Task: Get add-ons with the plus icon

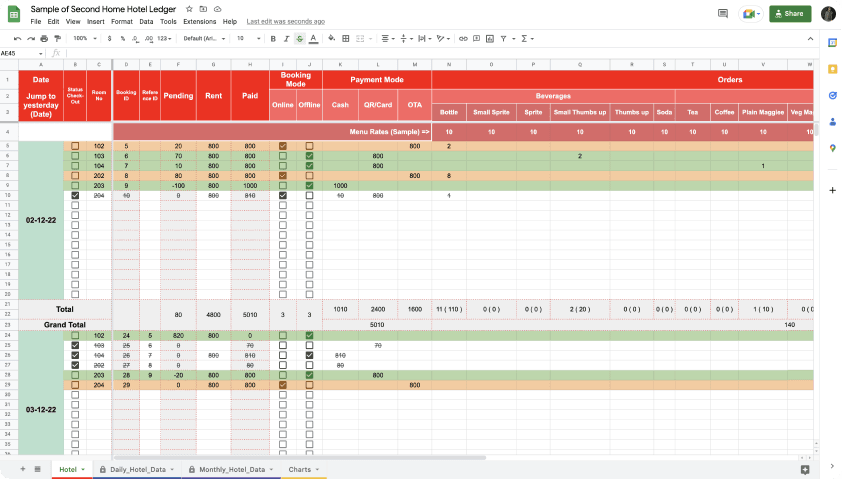Action: point(832,190)
